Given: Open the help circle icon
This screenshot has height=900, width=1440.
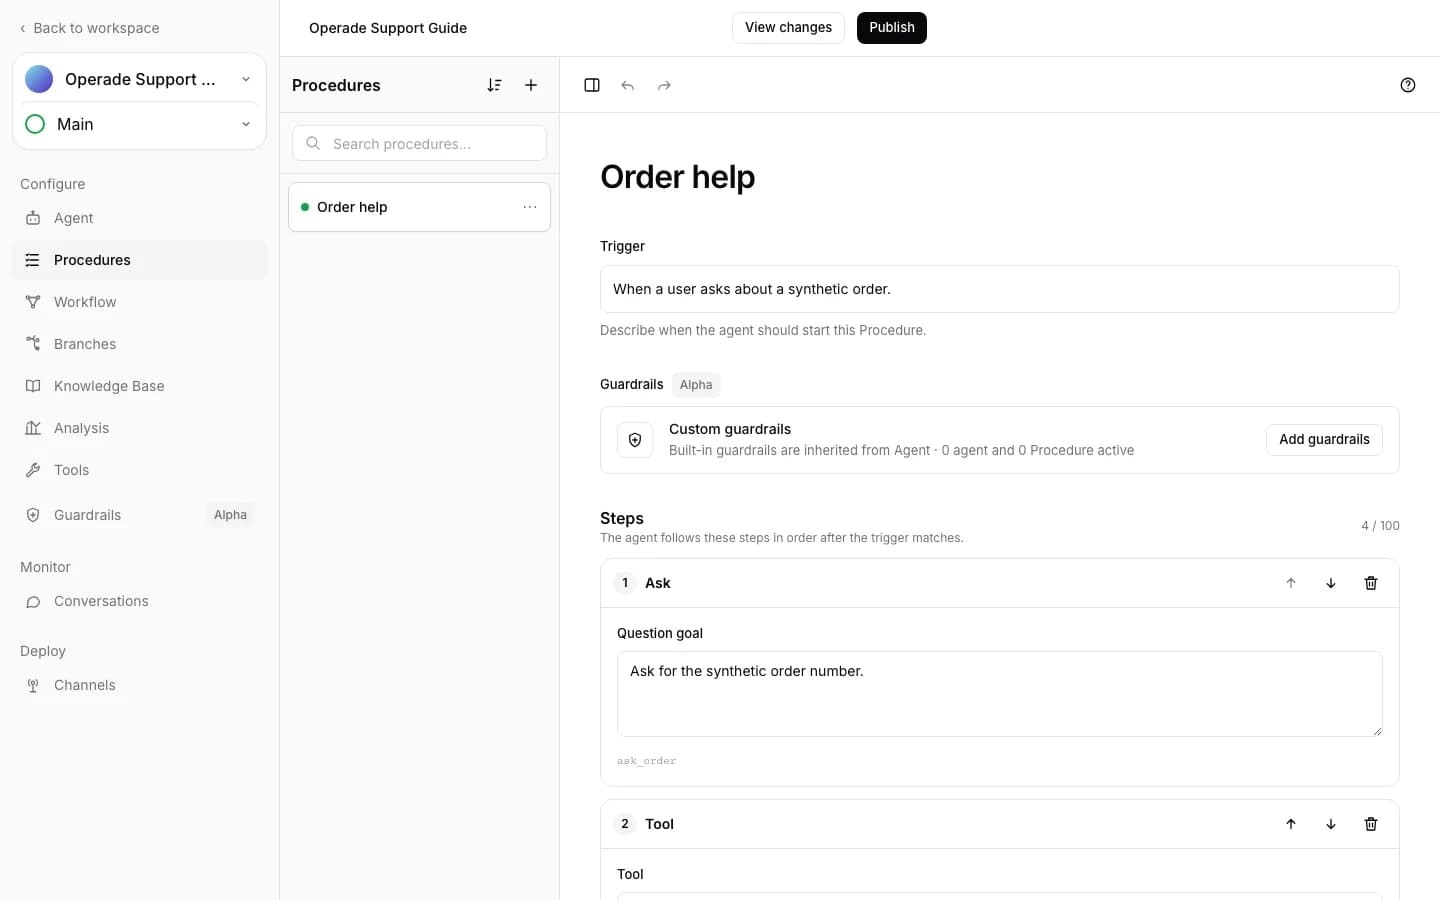Looking at the screenshot, I should (1408, 85).
